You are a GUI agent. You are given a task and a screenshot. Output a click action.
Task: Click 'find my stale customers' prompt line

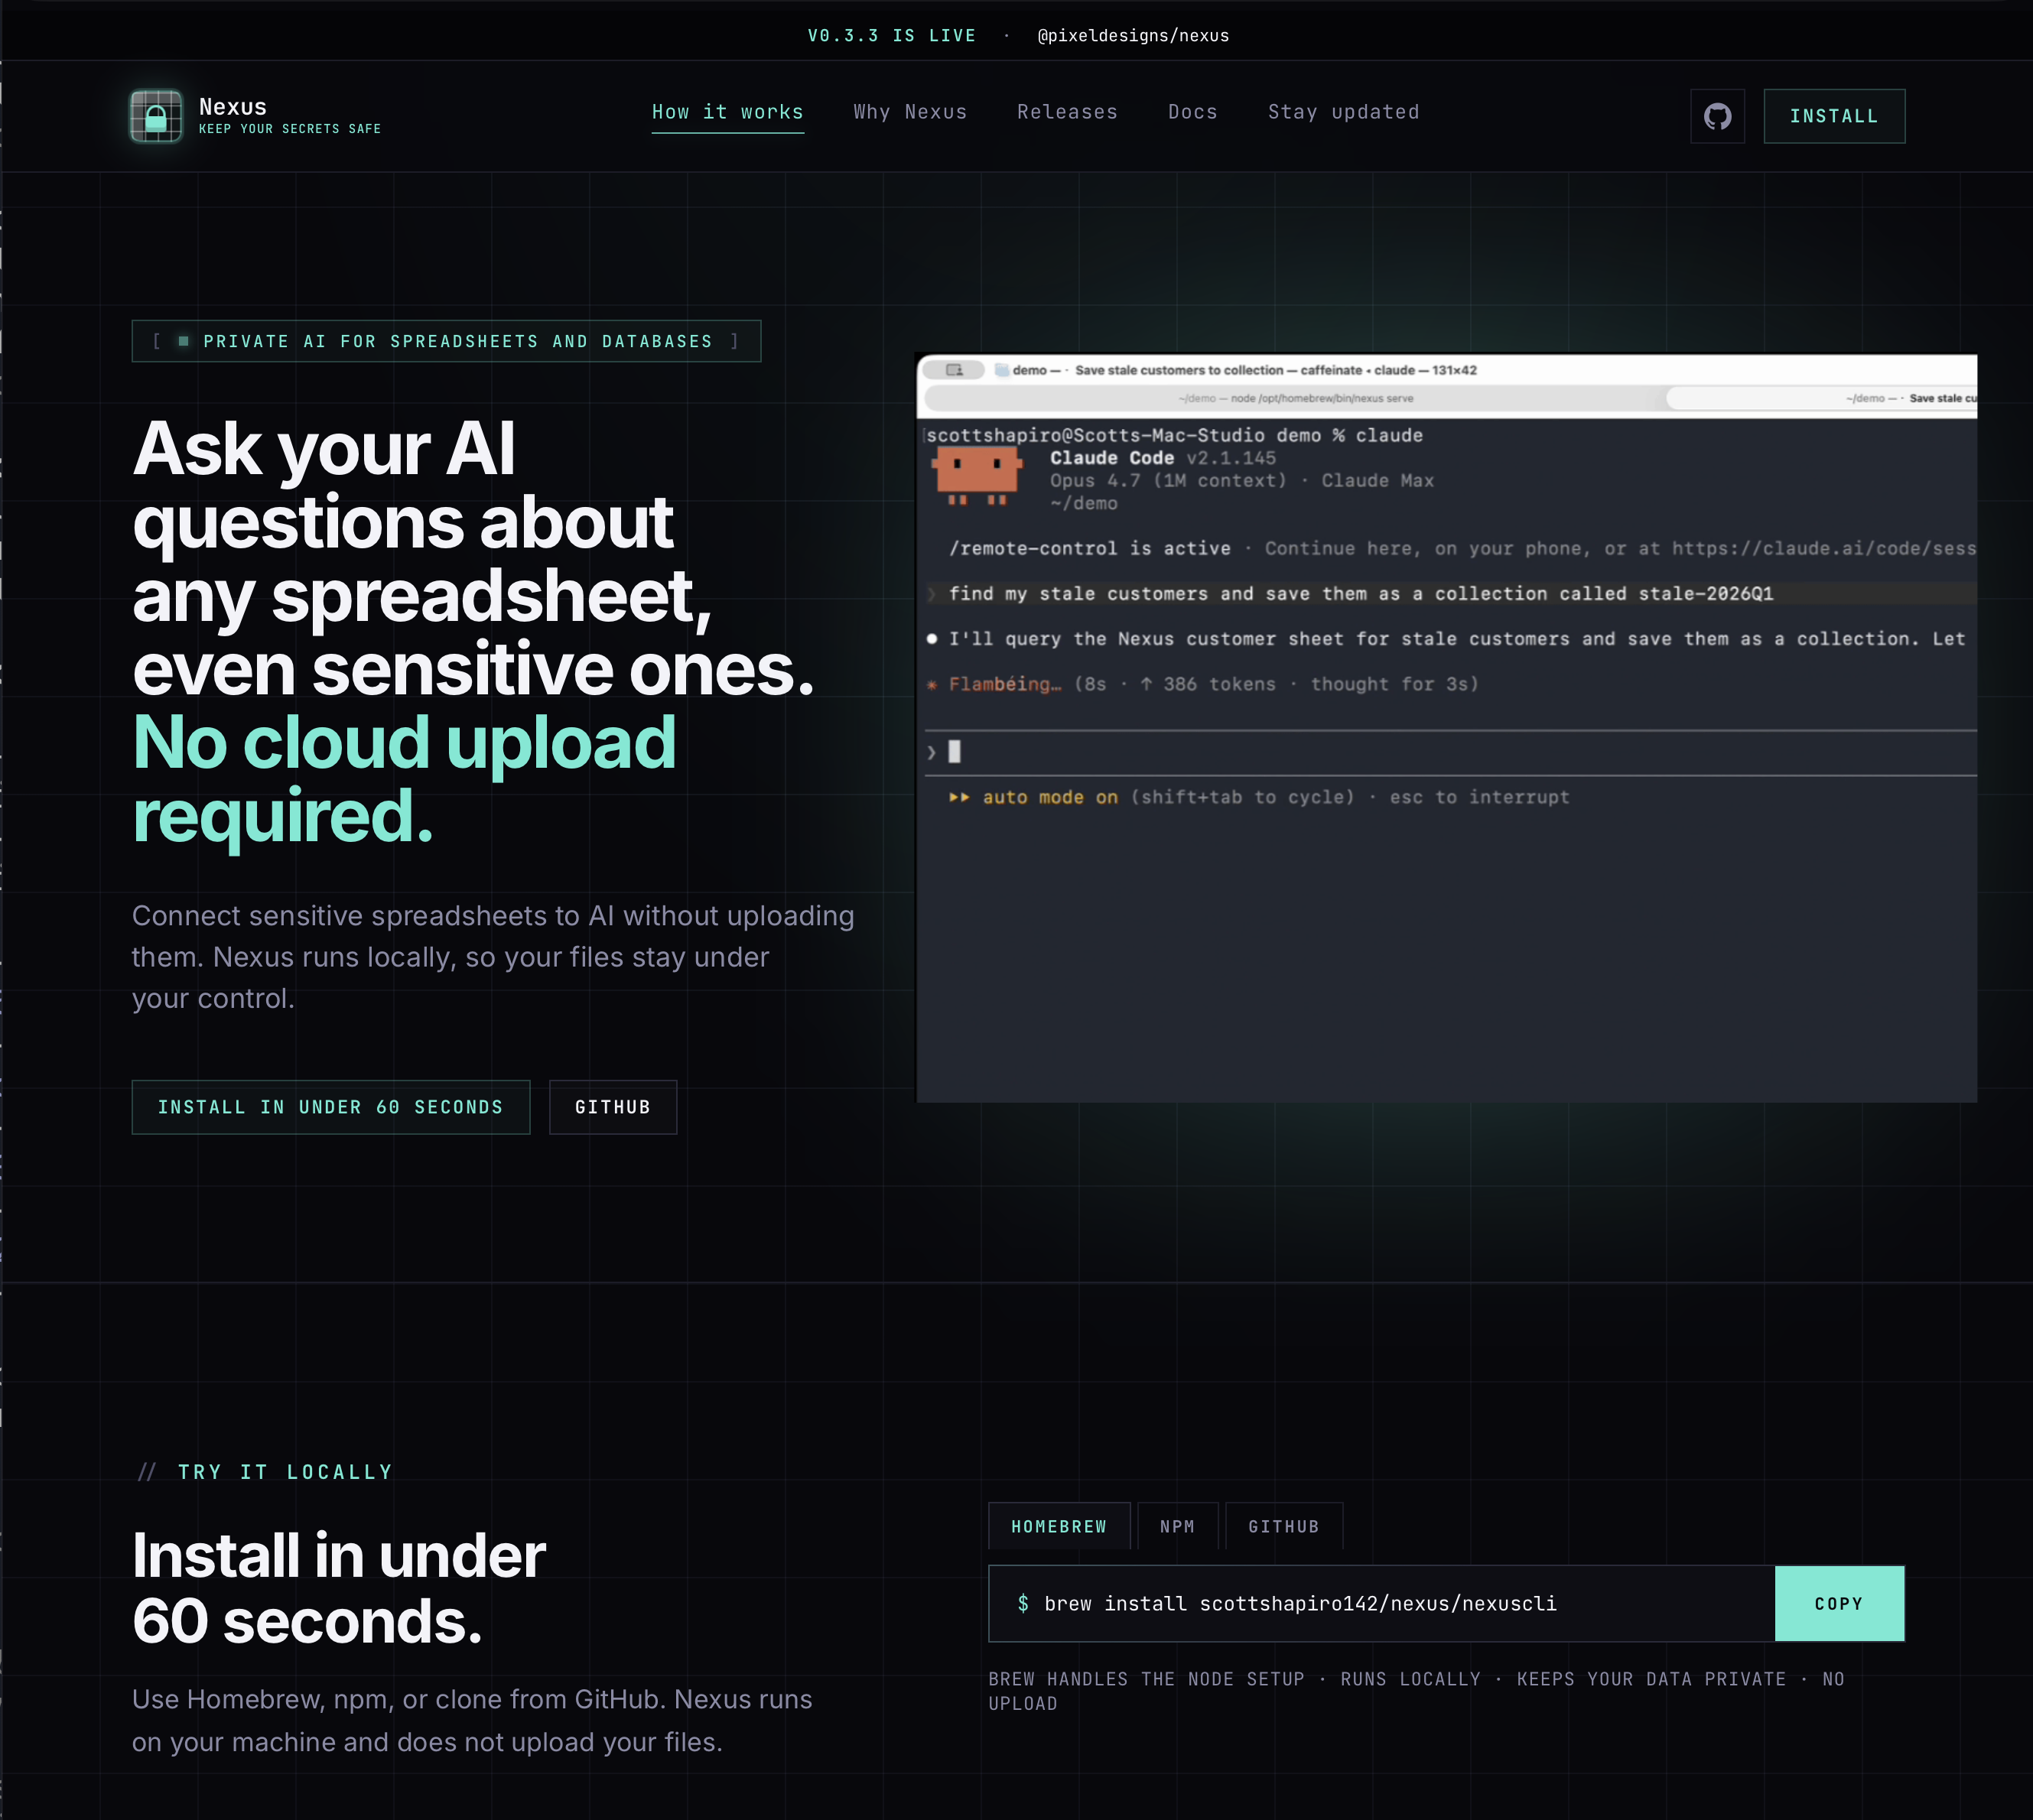[1361, 594]
